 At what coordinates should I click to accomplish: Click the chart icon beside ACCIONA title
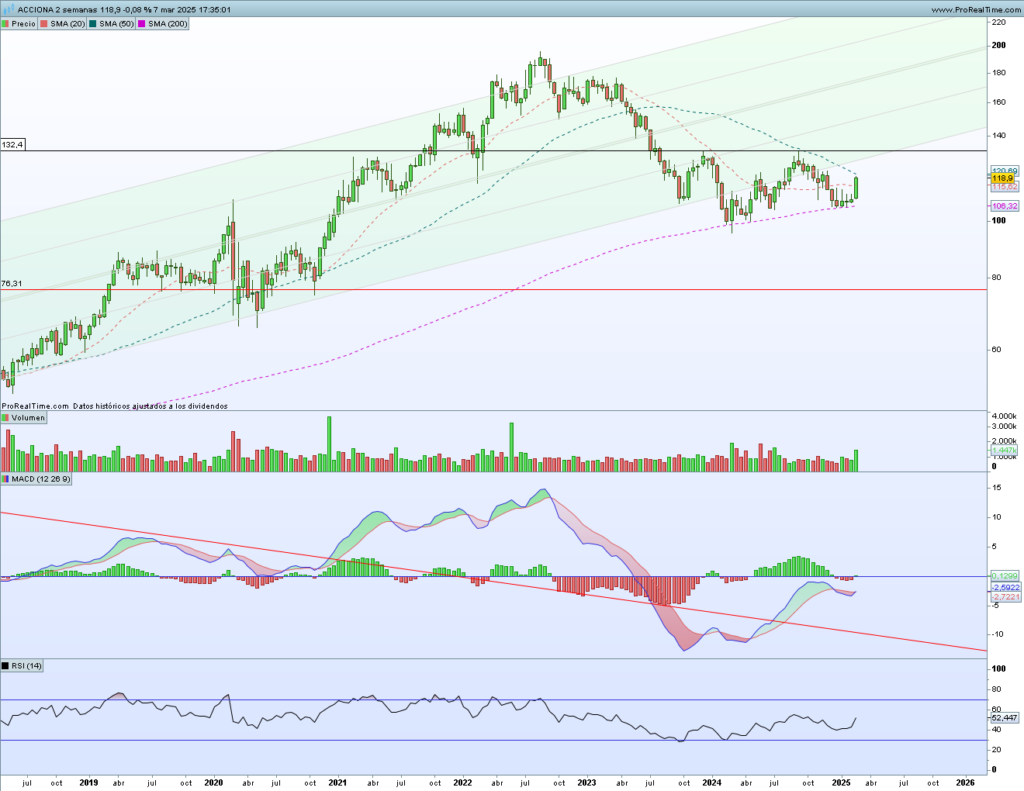(x=9, y=9)
